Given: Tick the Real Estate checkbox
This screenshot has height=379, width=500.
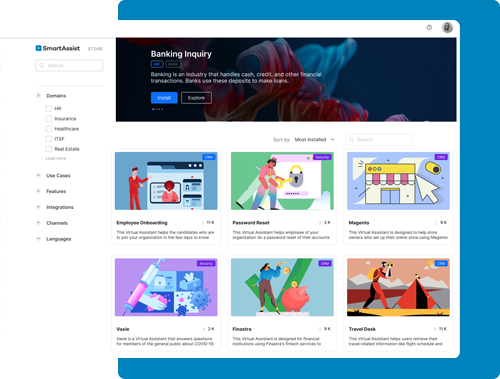Looking at the screenshot, I should (49, 149).
